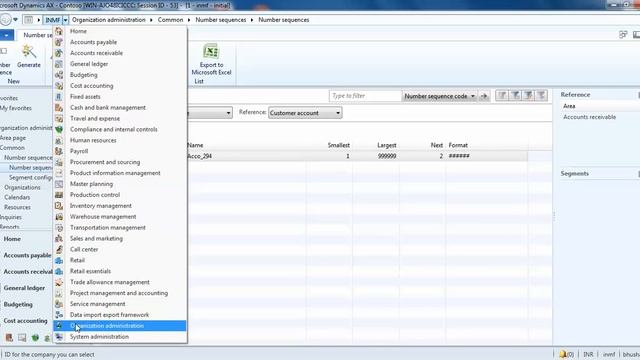Click the arrow search button after filter field
Viewport: 640px width, 360px height.
(x=484, y=96)
